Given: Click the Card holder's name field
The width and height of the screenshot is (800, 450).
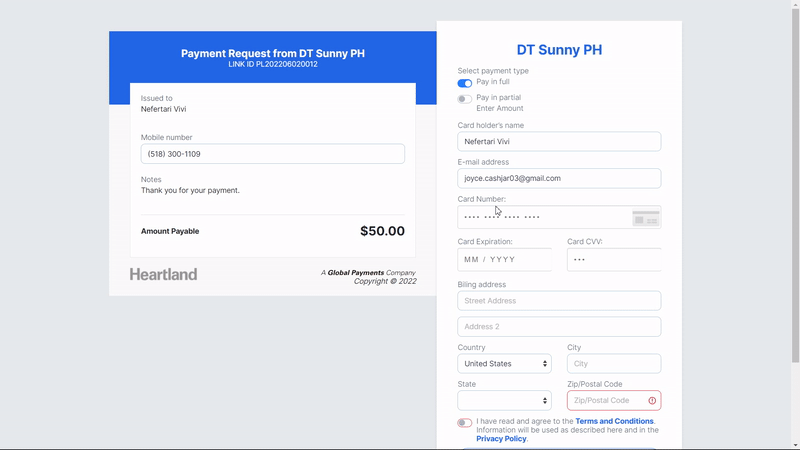Looking at the screenshot, I should (x=559, y=142).
